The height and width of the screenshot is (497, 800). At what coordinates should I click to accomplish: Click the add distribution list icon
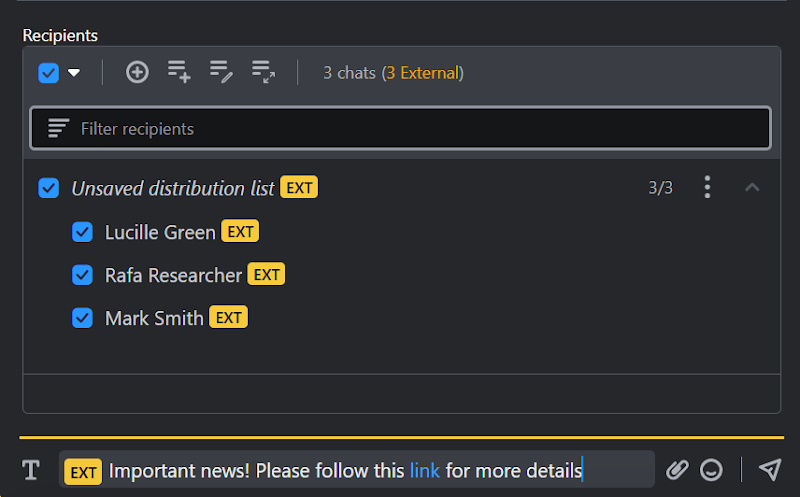(x=179, y=72)
